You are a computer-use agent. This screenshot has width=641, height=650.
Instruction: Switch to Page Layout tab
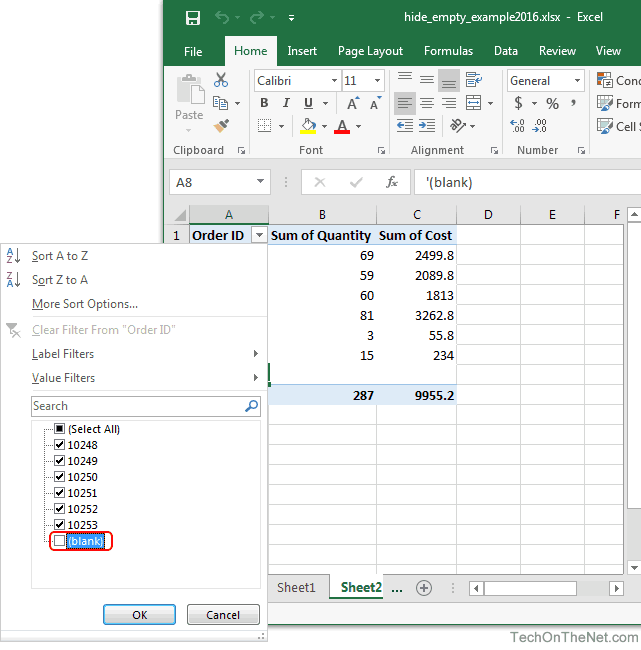370,51
